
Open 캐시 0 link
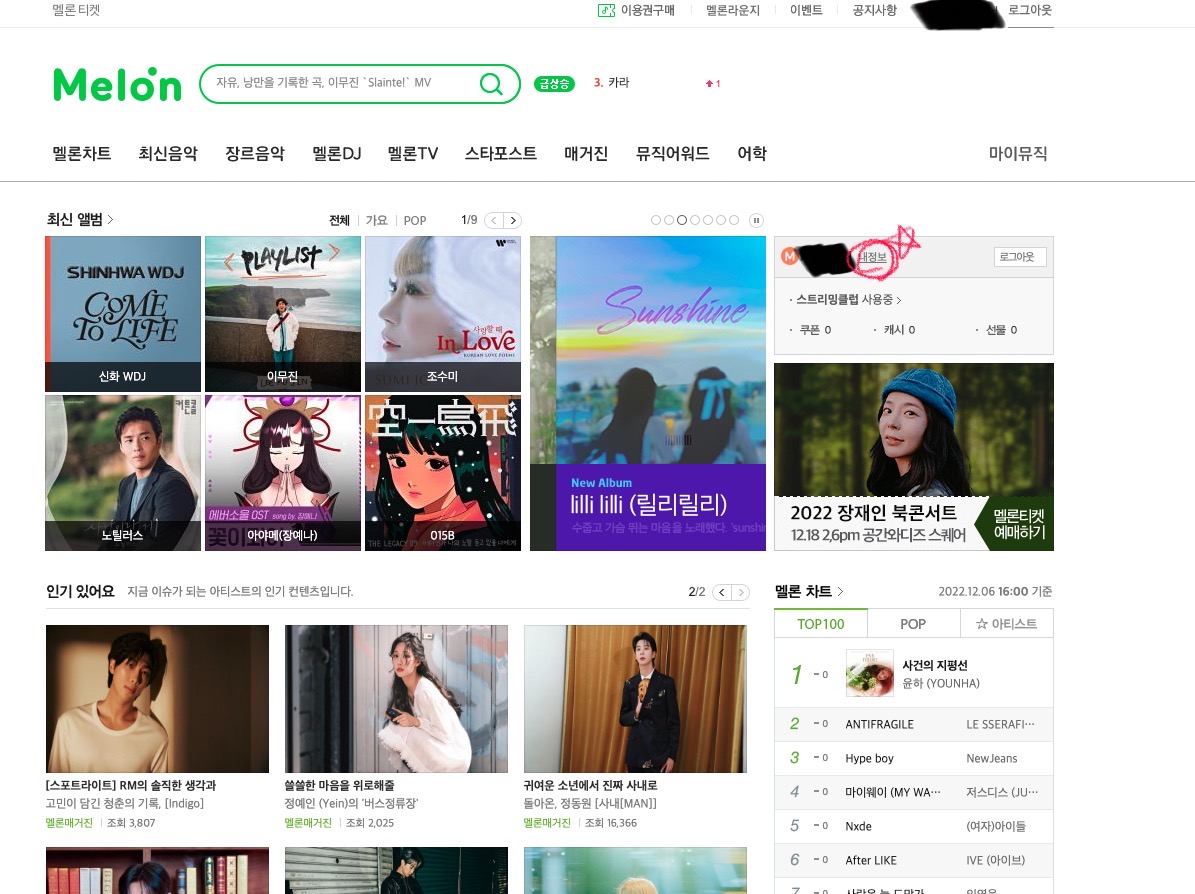pyautogui.click(x=899, y=329)
